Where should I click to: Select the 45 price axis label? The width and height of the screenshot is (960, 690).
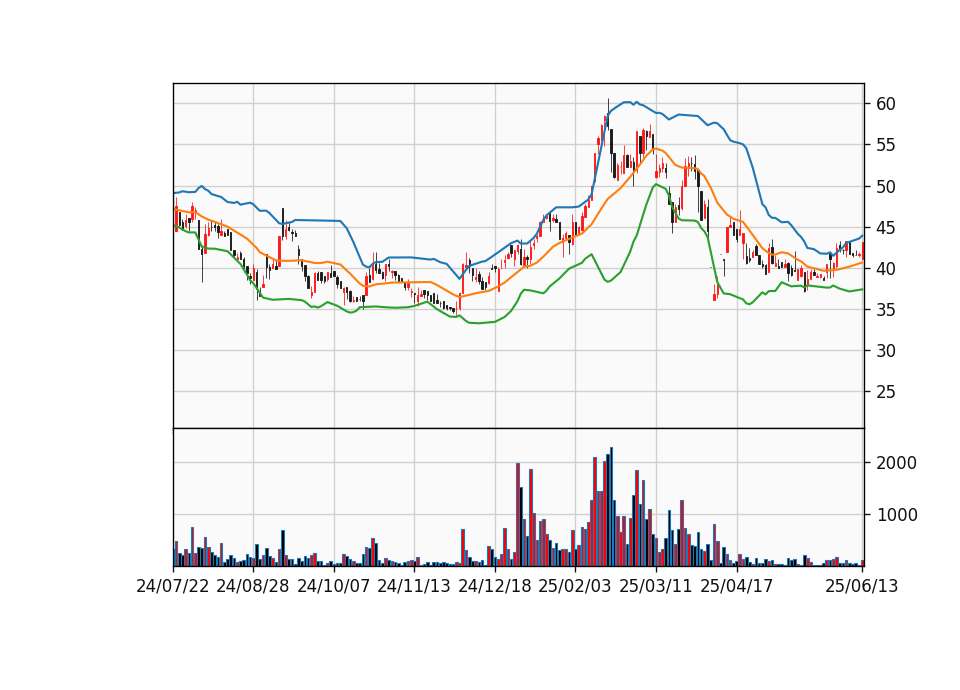[x=886, y=228]
